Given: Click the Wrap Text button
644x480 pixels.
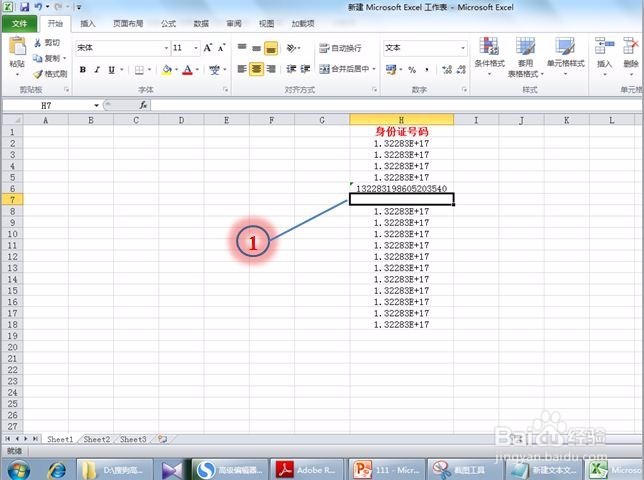Looking at the screenshot, I should (x=340, y=48).
